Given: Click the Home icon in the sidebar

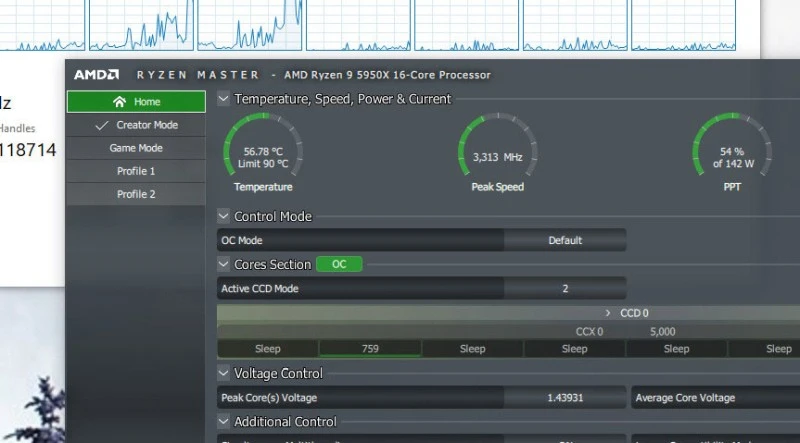Looking at the screenshot, I should point(120,102).
